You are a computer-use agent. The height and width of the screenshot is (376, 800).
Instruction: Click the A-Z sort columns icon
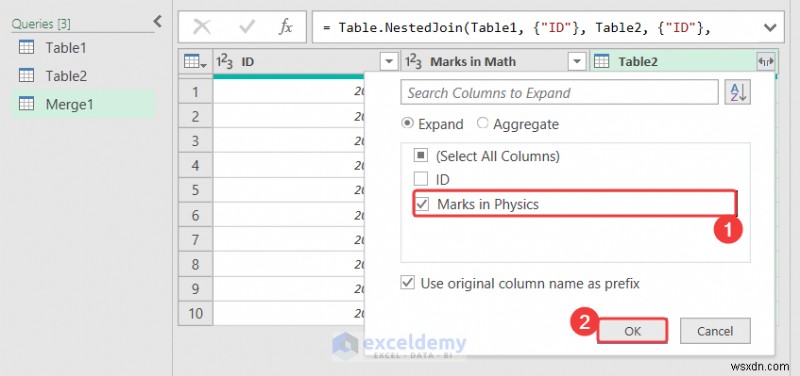[738, 92]
